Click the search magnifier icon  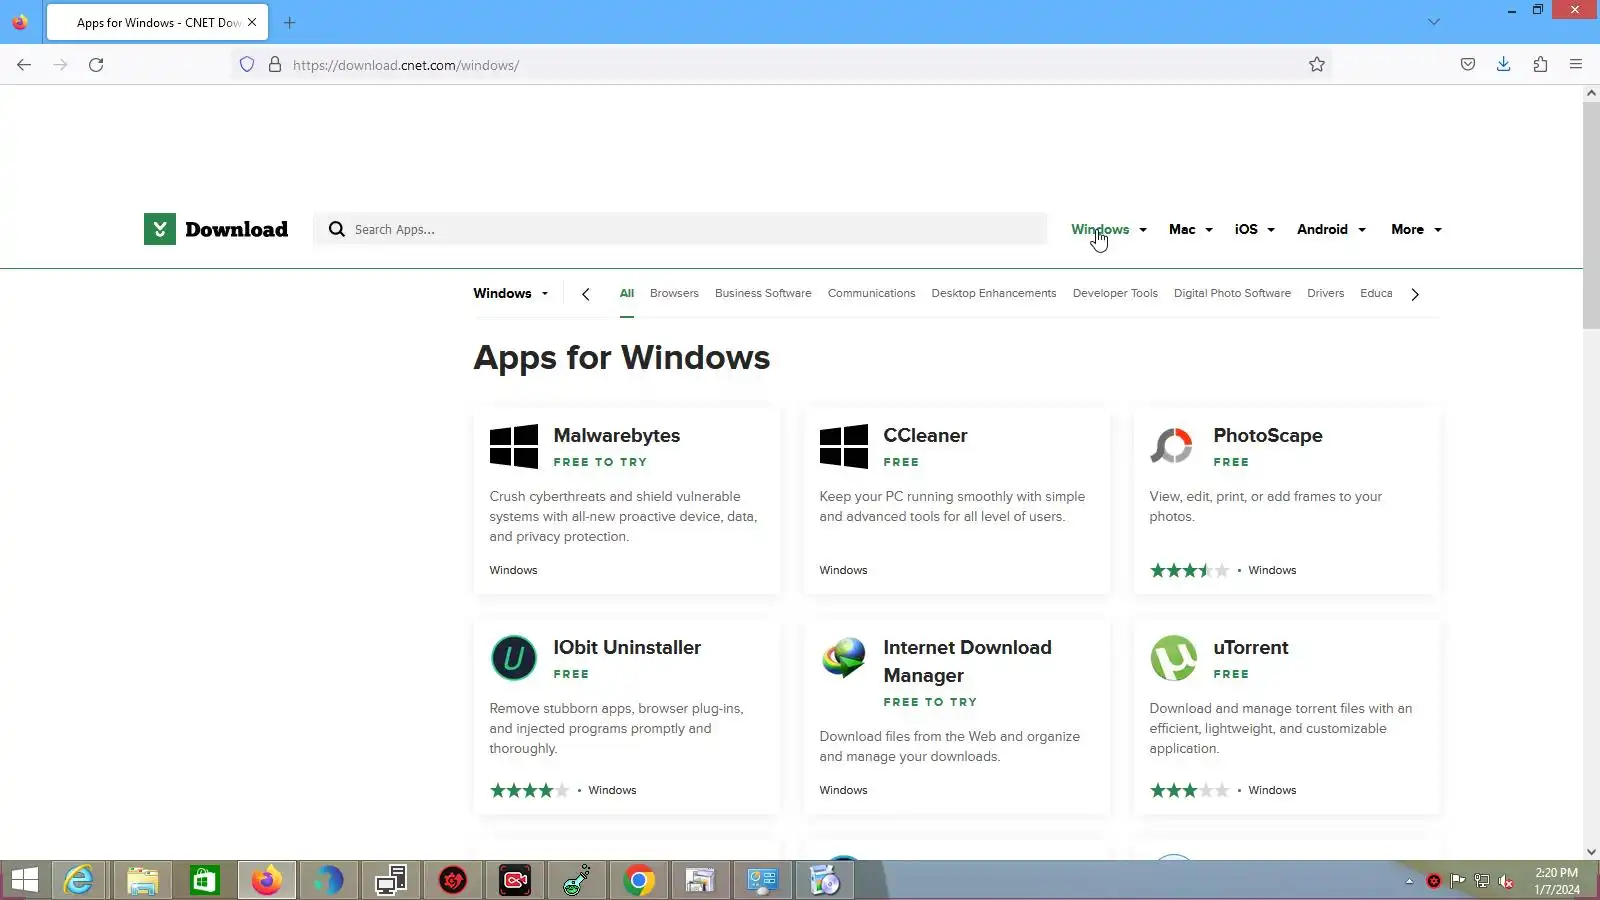coord(337,229)
